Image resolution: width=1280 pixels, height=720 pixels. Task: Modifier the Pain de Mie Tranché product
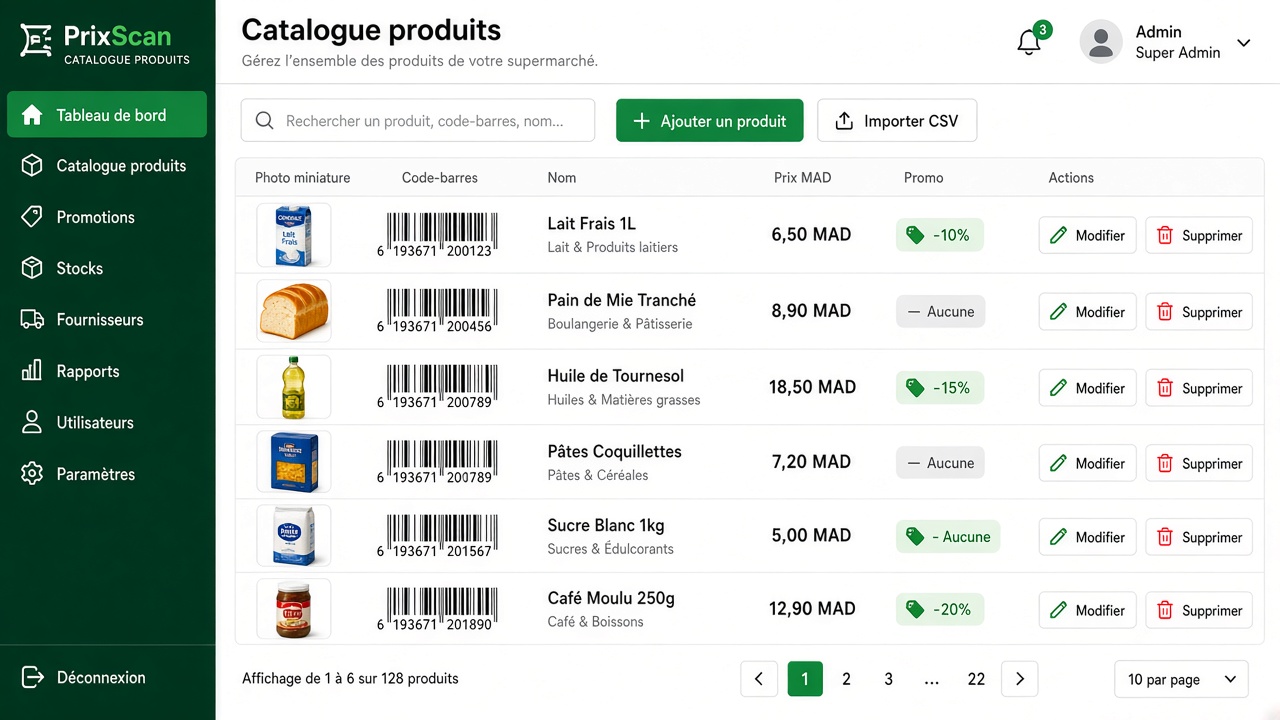[x=1088, y=312]
